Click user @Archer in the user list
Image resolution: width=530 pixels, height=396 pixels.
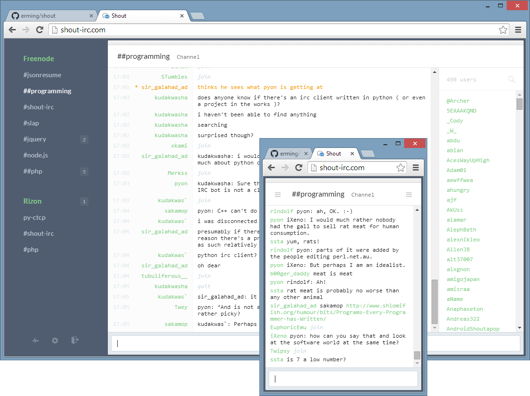pyautogui.click(x=458, y=101)
